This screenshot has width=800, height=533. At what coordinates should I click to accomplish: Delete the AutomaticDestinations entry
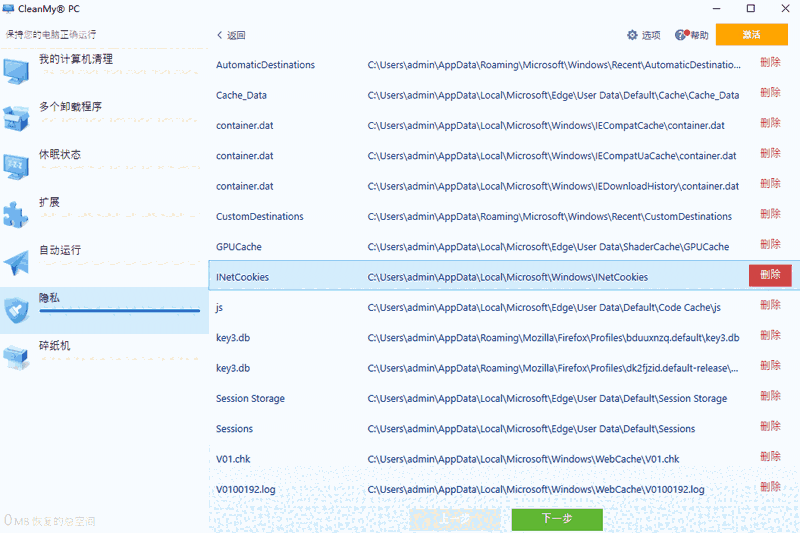click(x=770, y=62)
